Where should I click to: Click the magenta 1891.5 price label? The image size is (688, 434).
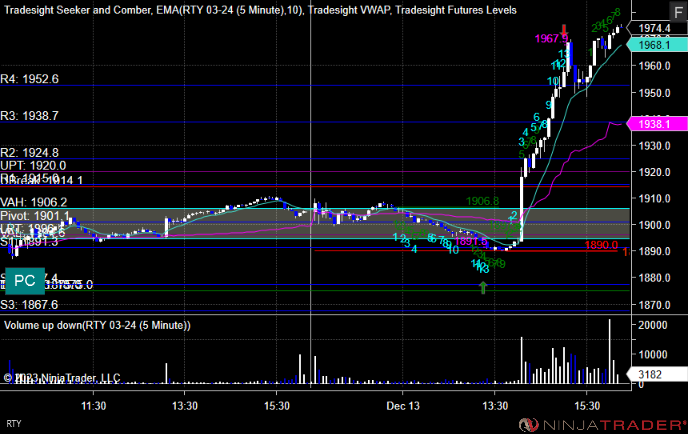point(471,241)
